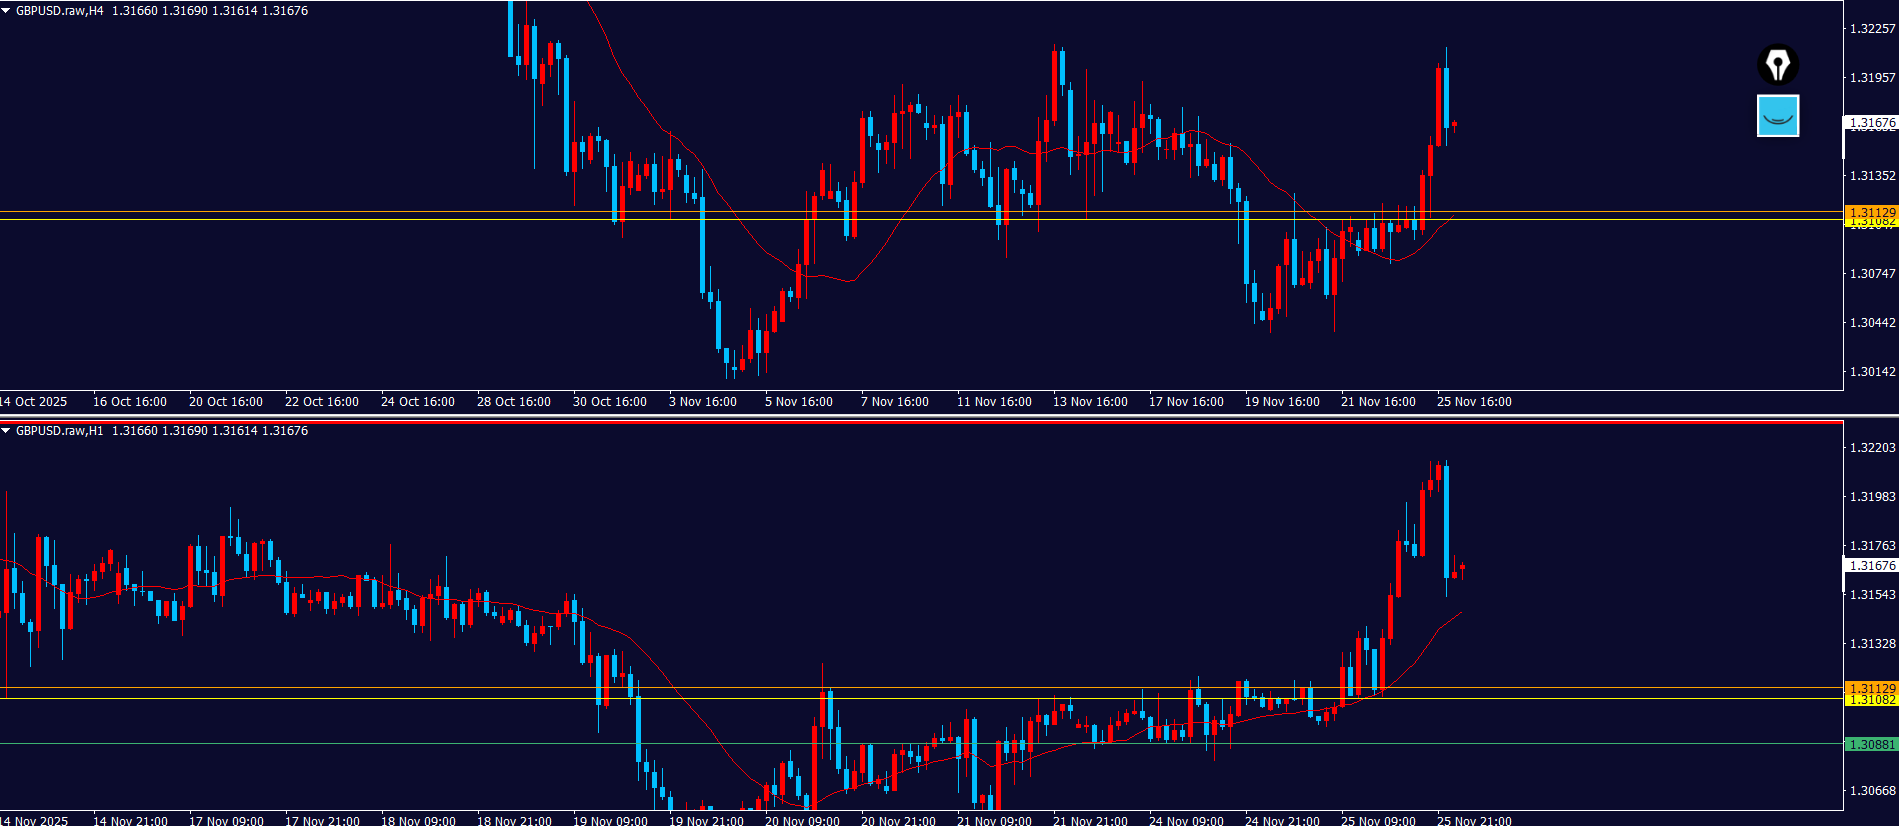
Task: Click current price 1.31676 label in H1 chart
Action: point(1871,565)
